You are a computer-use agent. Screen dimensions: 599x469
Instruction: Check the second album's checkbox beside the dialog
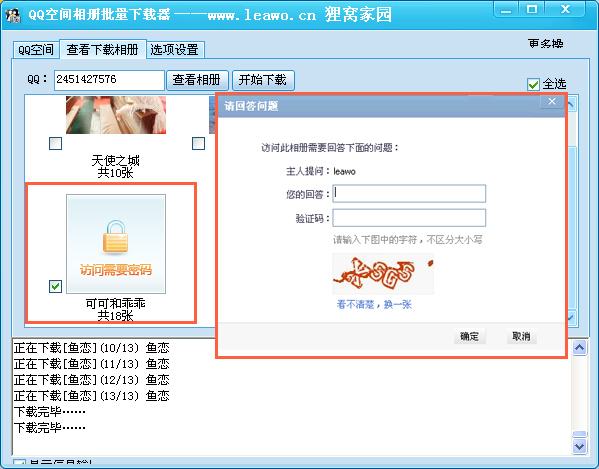pos(198,144)
